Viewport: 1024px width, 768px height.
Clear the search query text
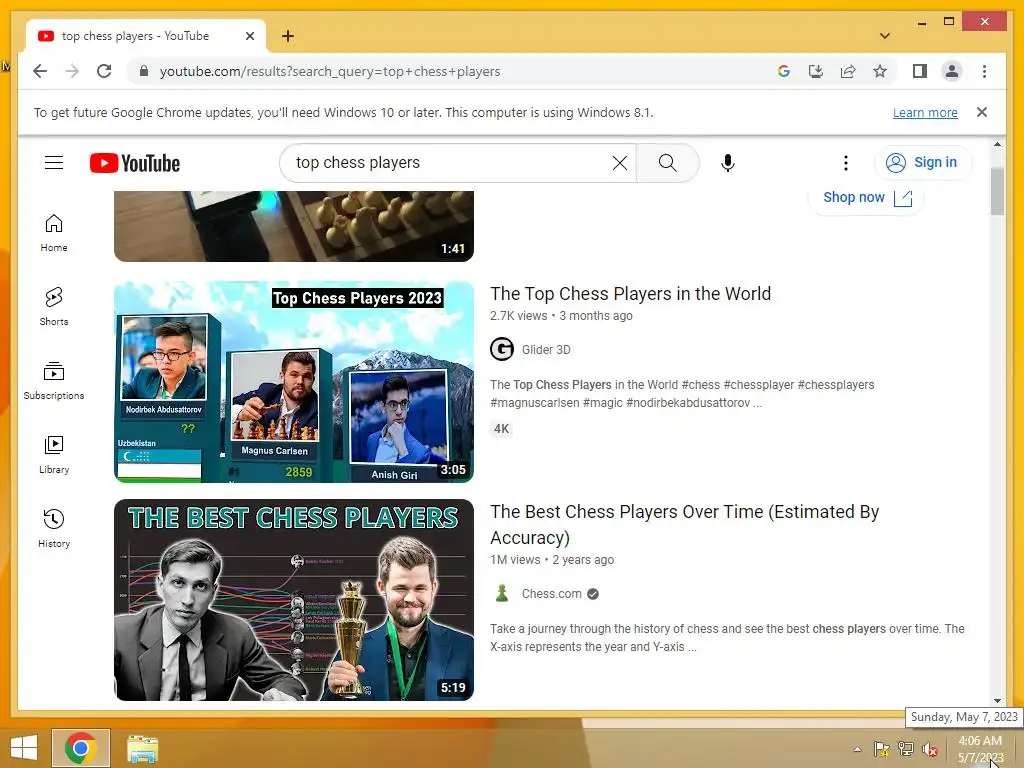620,163
